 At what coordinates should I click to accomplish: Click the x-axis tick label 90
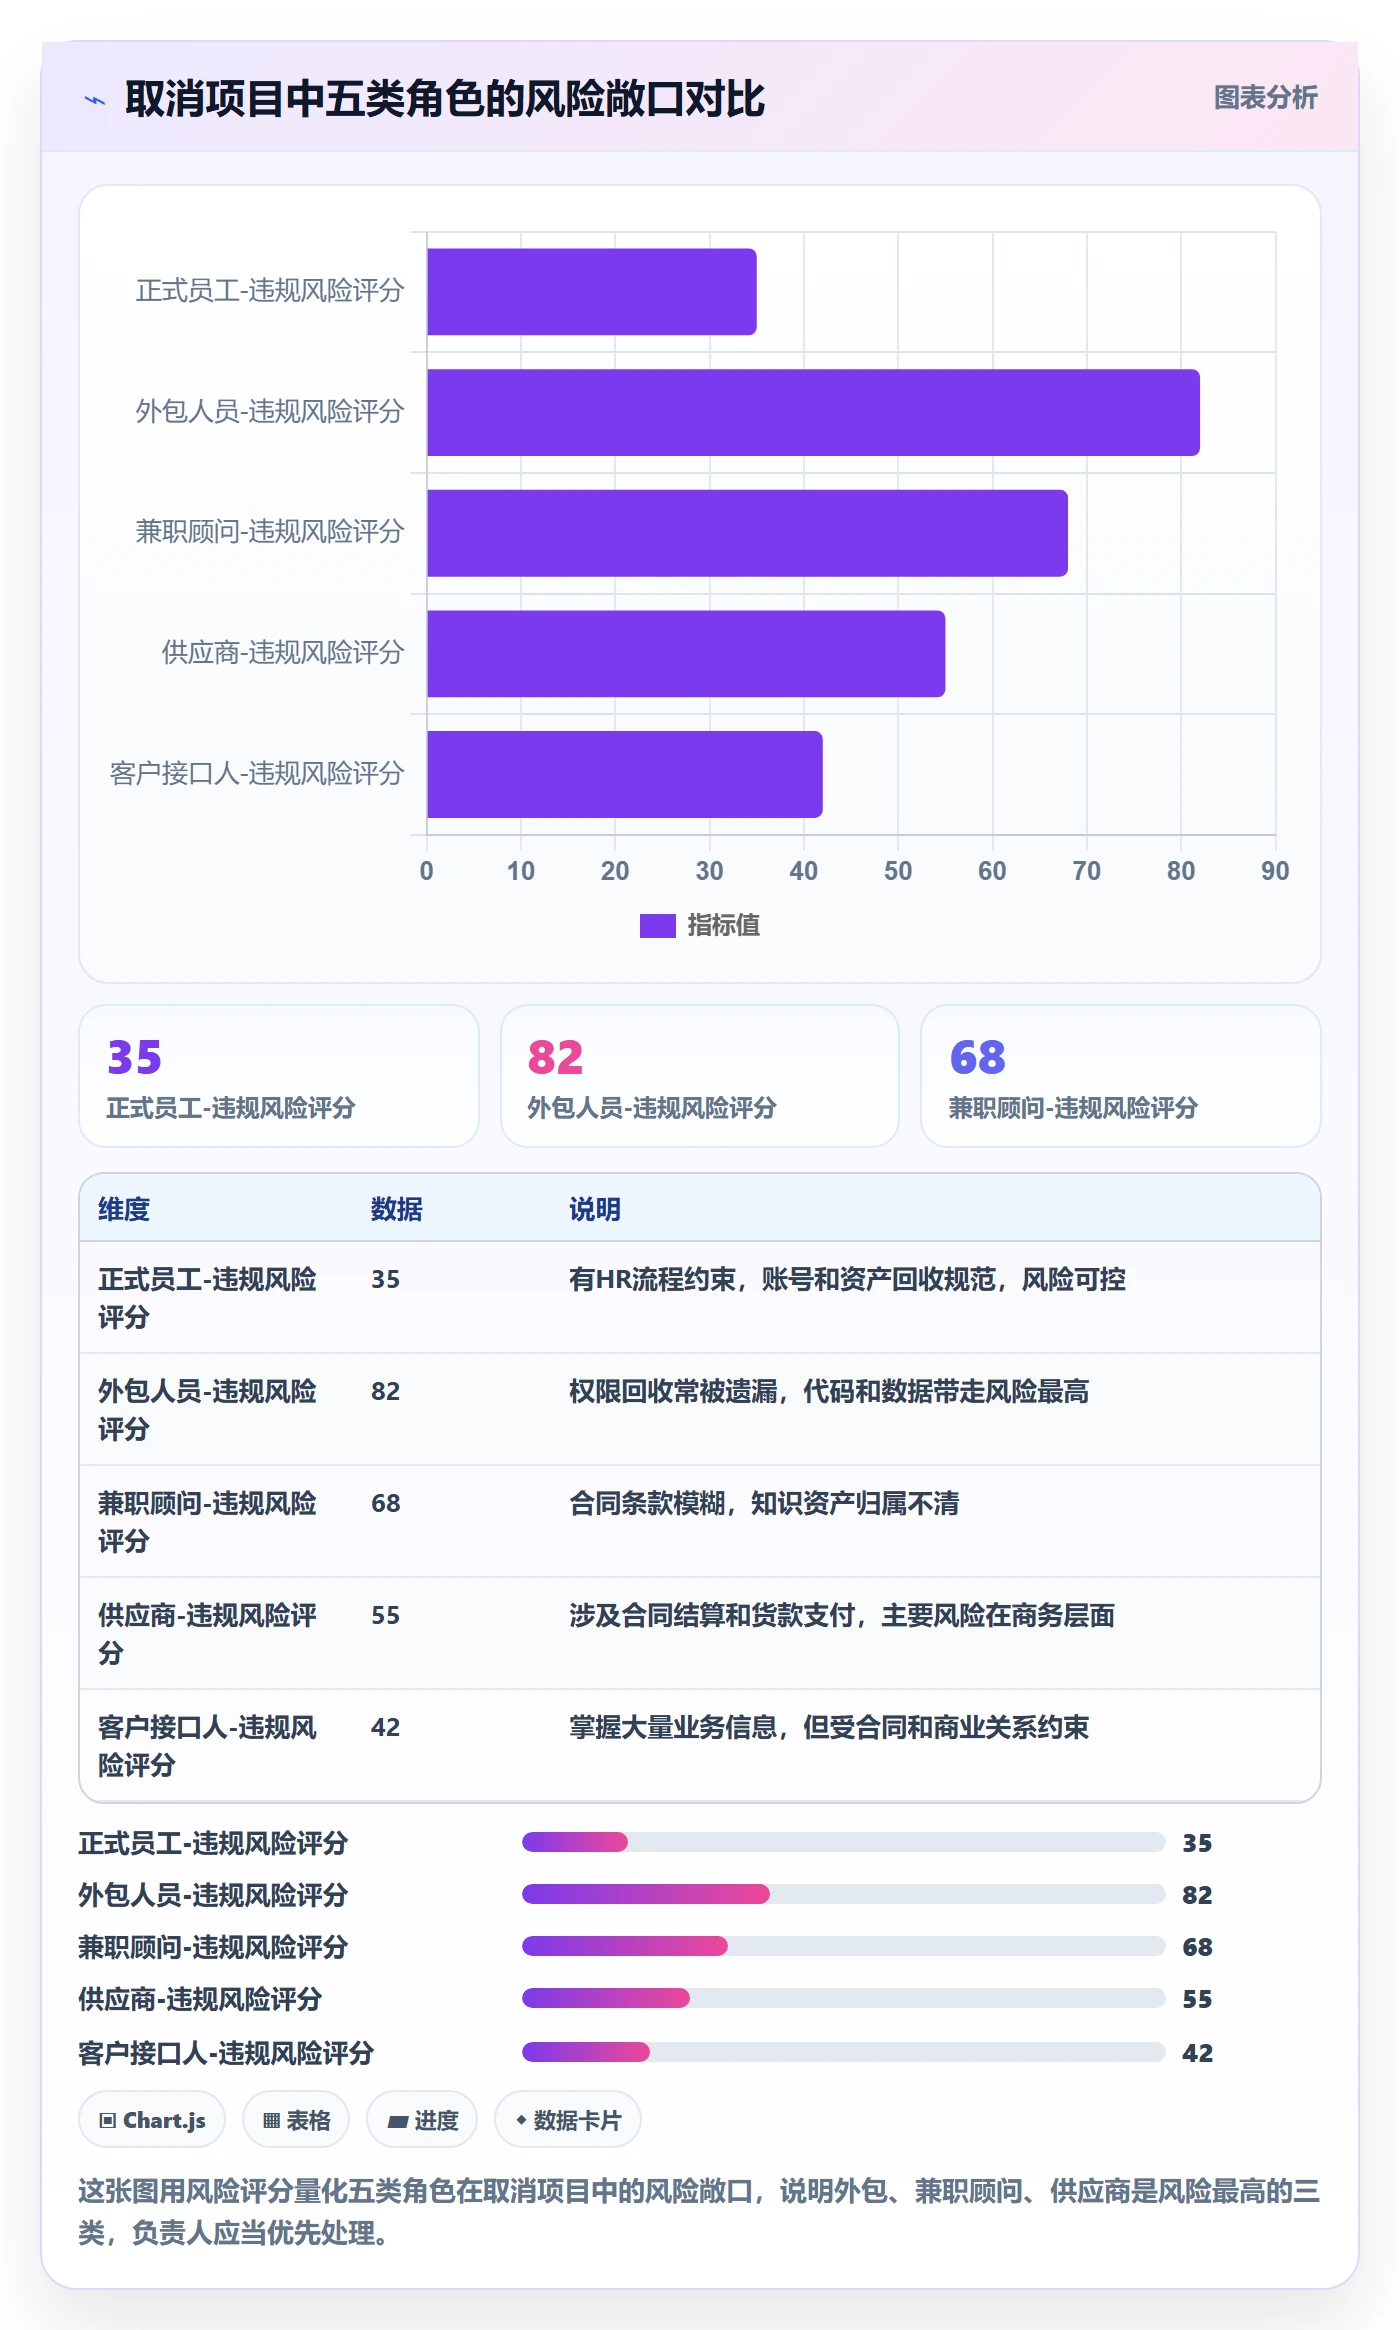[1275, 871]
